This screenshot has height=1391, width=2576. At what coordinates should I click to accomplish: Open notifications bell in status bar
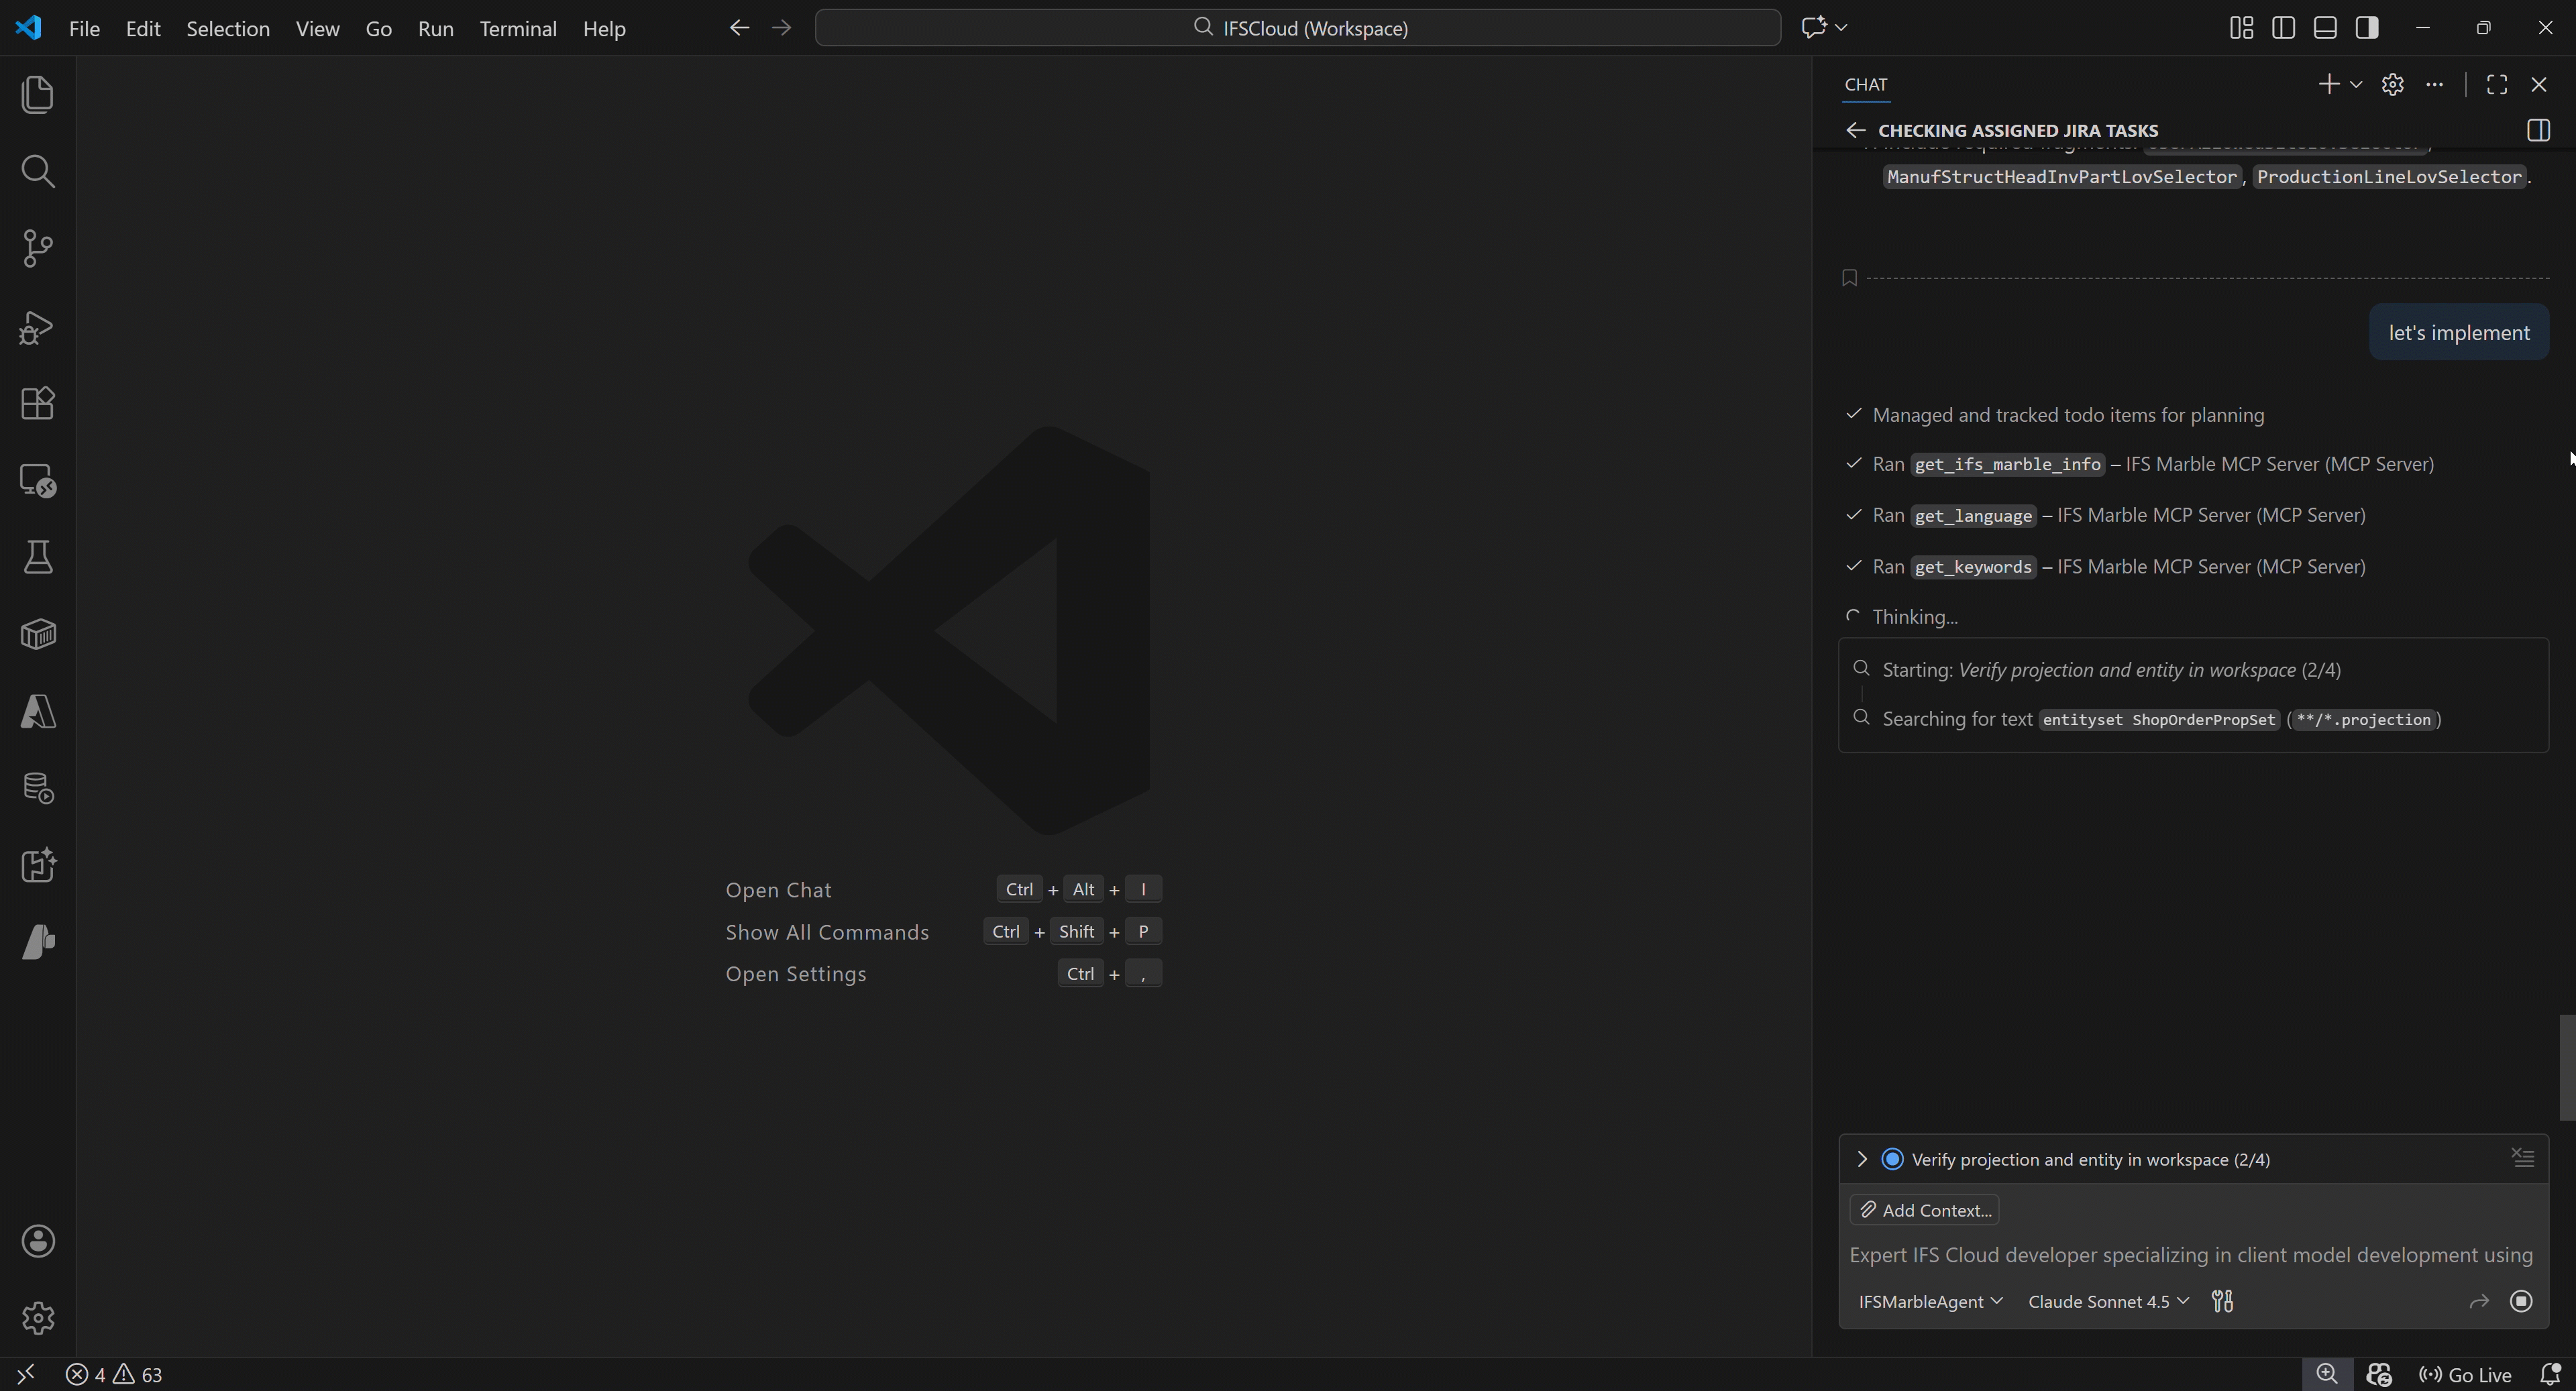(x=2550, y=1374)
